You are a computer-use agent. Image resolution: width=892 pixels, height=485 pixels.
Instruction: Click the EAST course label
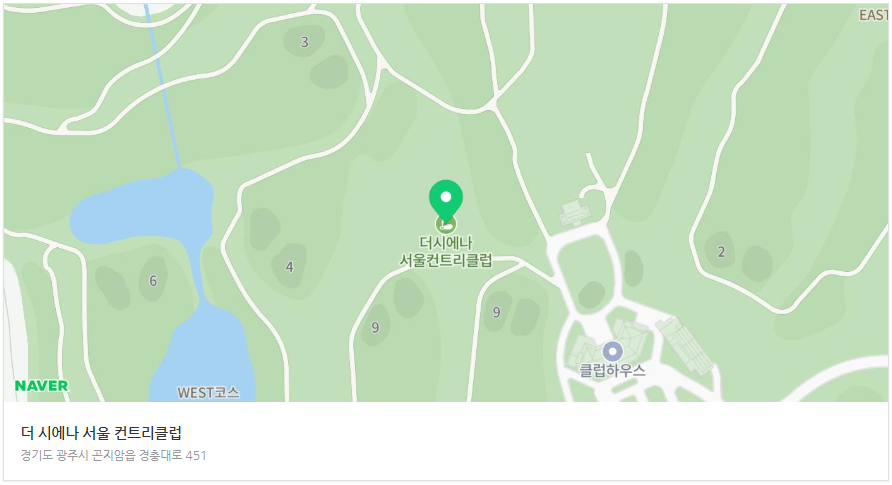coord(873,15)
